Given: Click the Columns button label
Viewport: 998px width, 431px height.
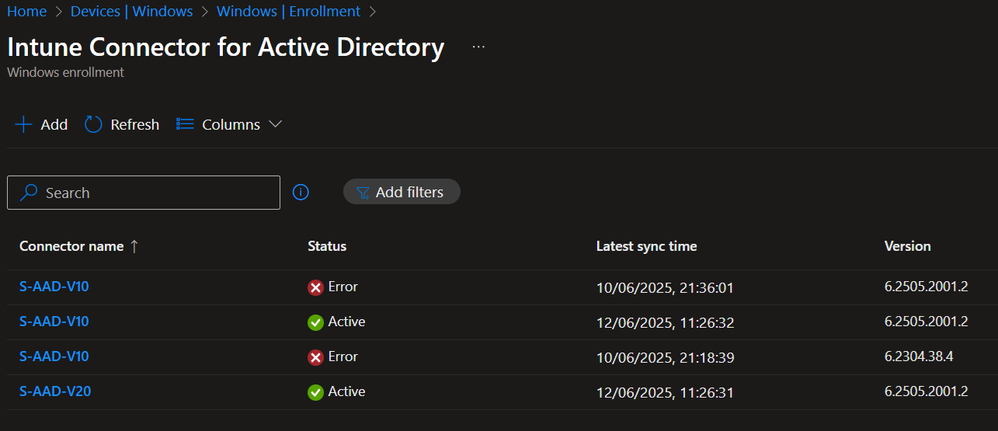Looking at the screenshot, I should tap(231, 125).
